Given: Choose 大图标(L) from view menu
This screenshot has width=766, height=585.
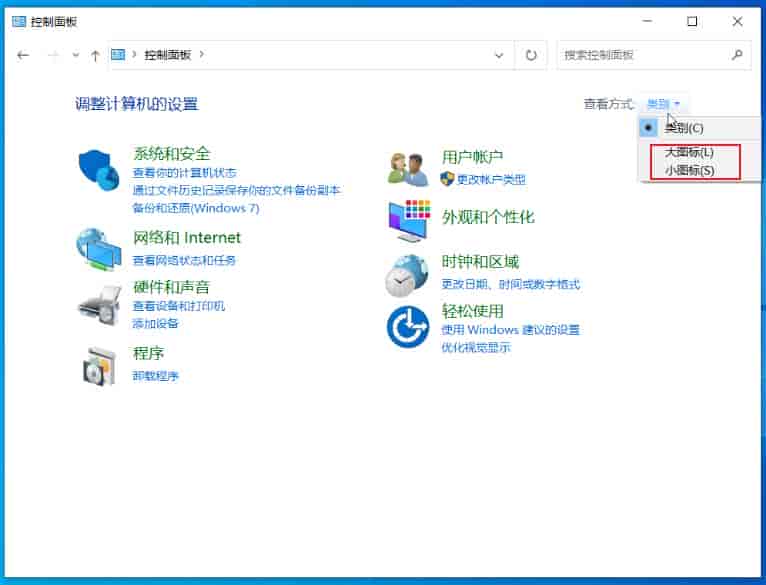Looking at the screenshot, I should tap(689, 152).
